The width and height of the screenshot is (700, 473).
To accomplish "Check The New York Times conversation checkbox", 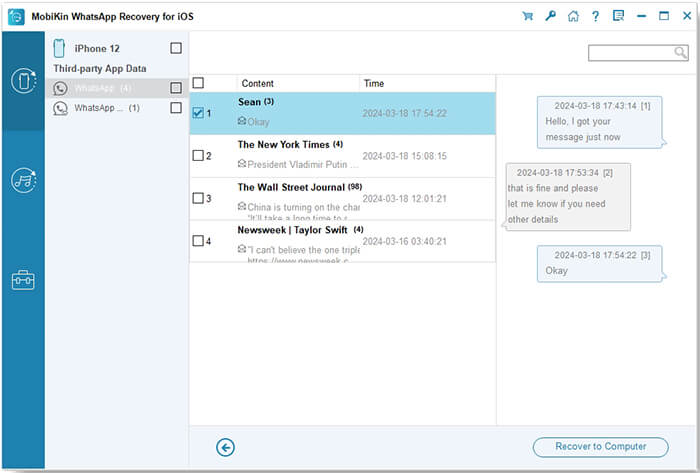I will 198,156.
